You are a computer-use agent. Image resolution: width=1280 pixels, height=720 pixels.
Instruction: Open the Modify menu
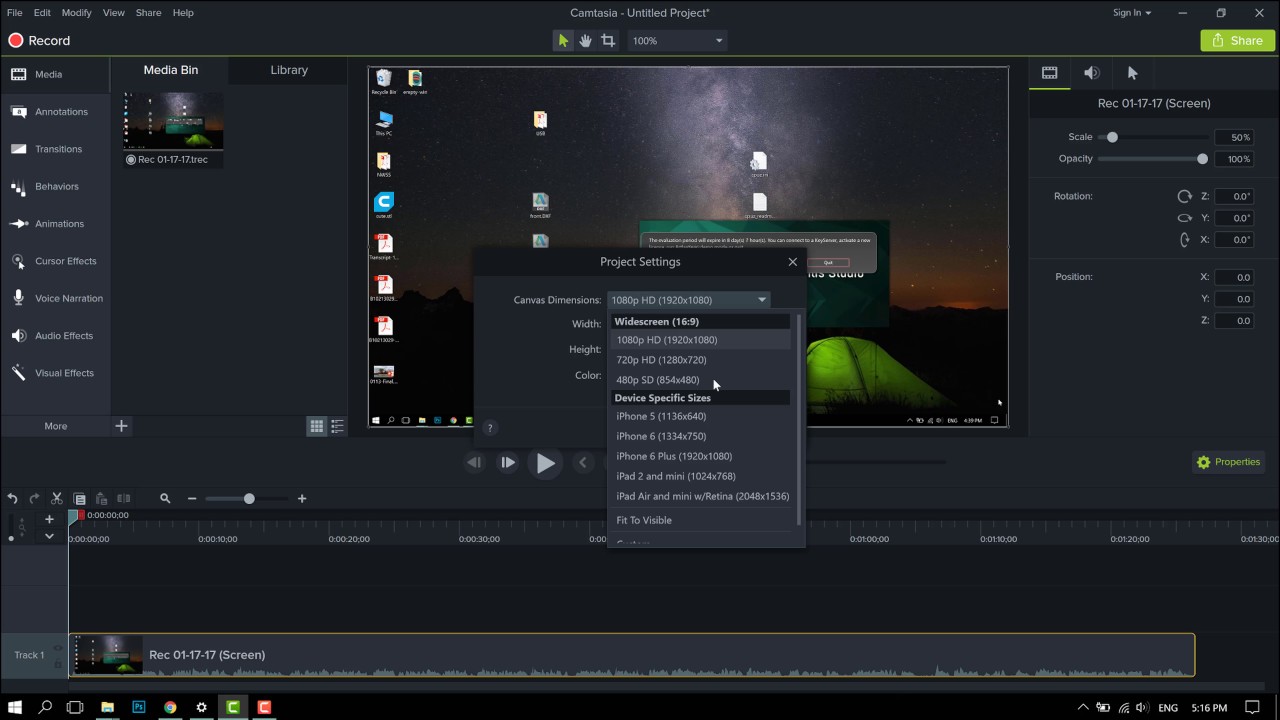pos(76,13)
